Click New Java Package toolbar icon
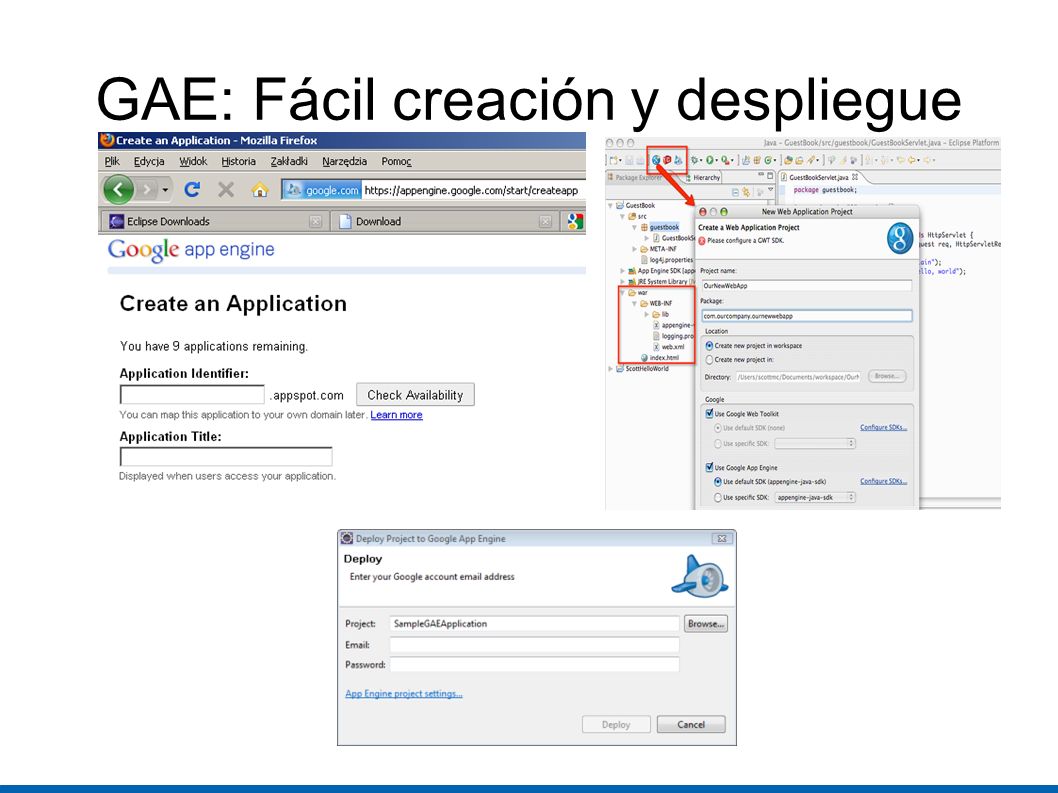This screenshot has height=793, width=1058. [x=756, y=160]
